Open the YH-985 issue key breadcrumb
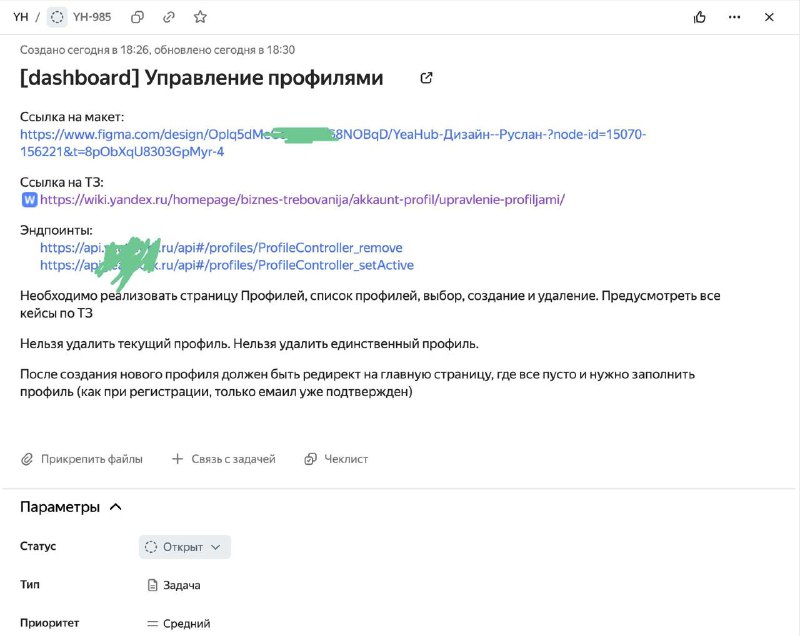This screenshot has width=800, height=636. pyautogui.click(x=92, y=17)
